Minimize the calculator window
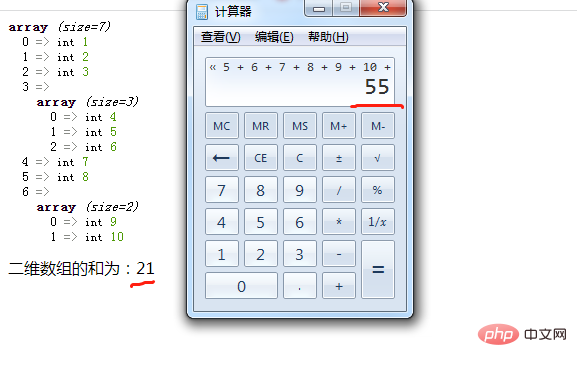 [319, 7]
